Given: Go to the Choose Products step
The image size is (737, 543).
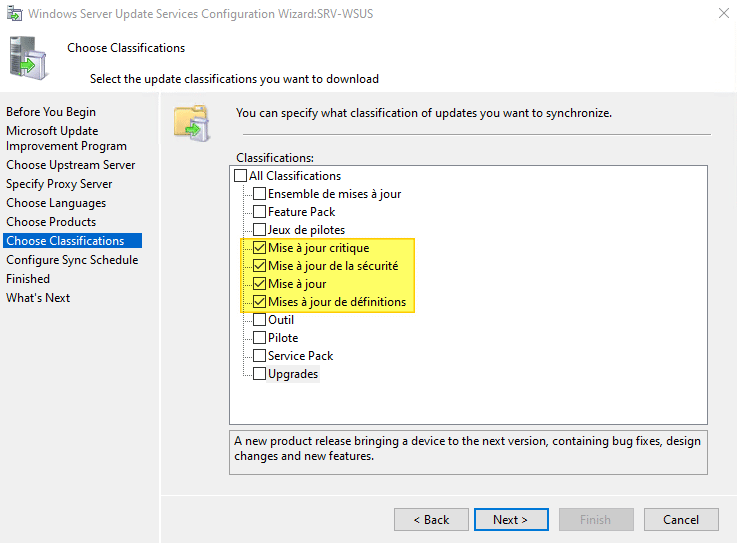Looking at the screenshot, I should click(x=51, y=222).
